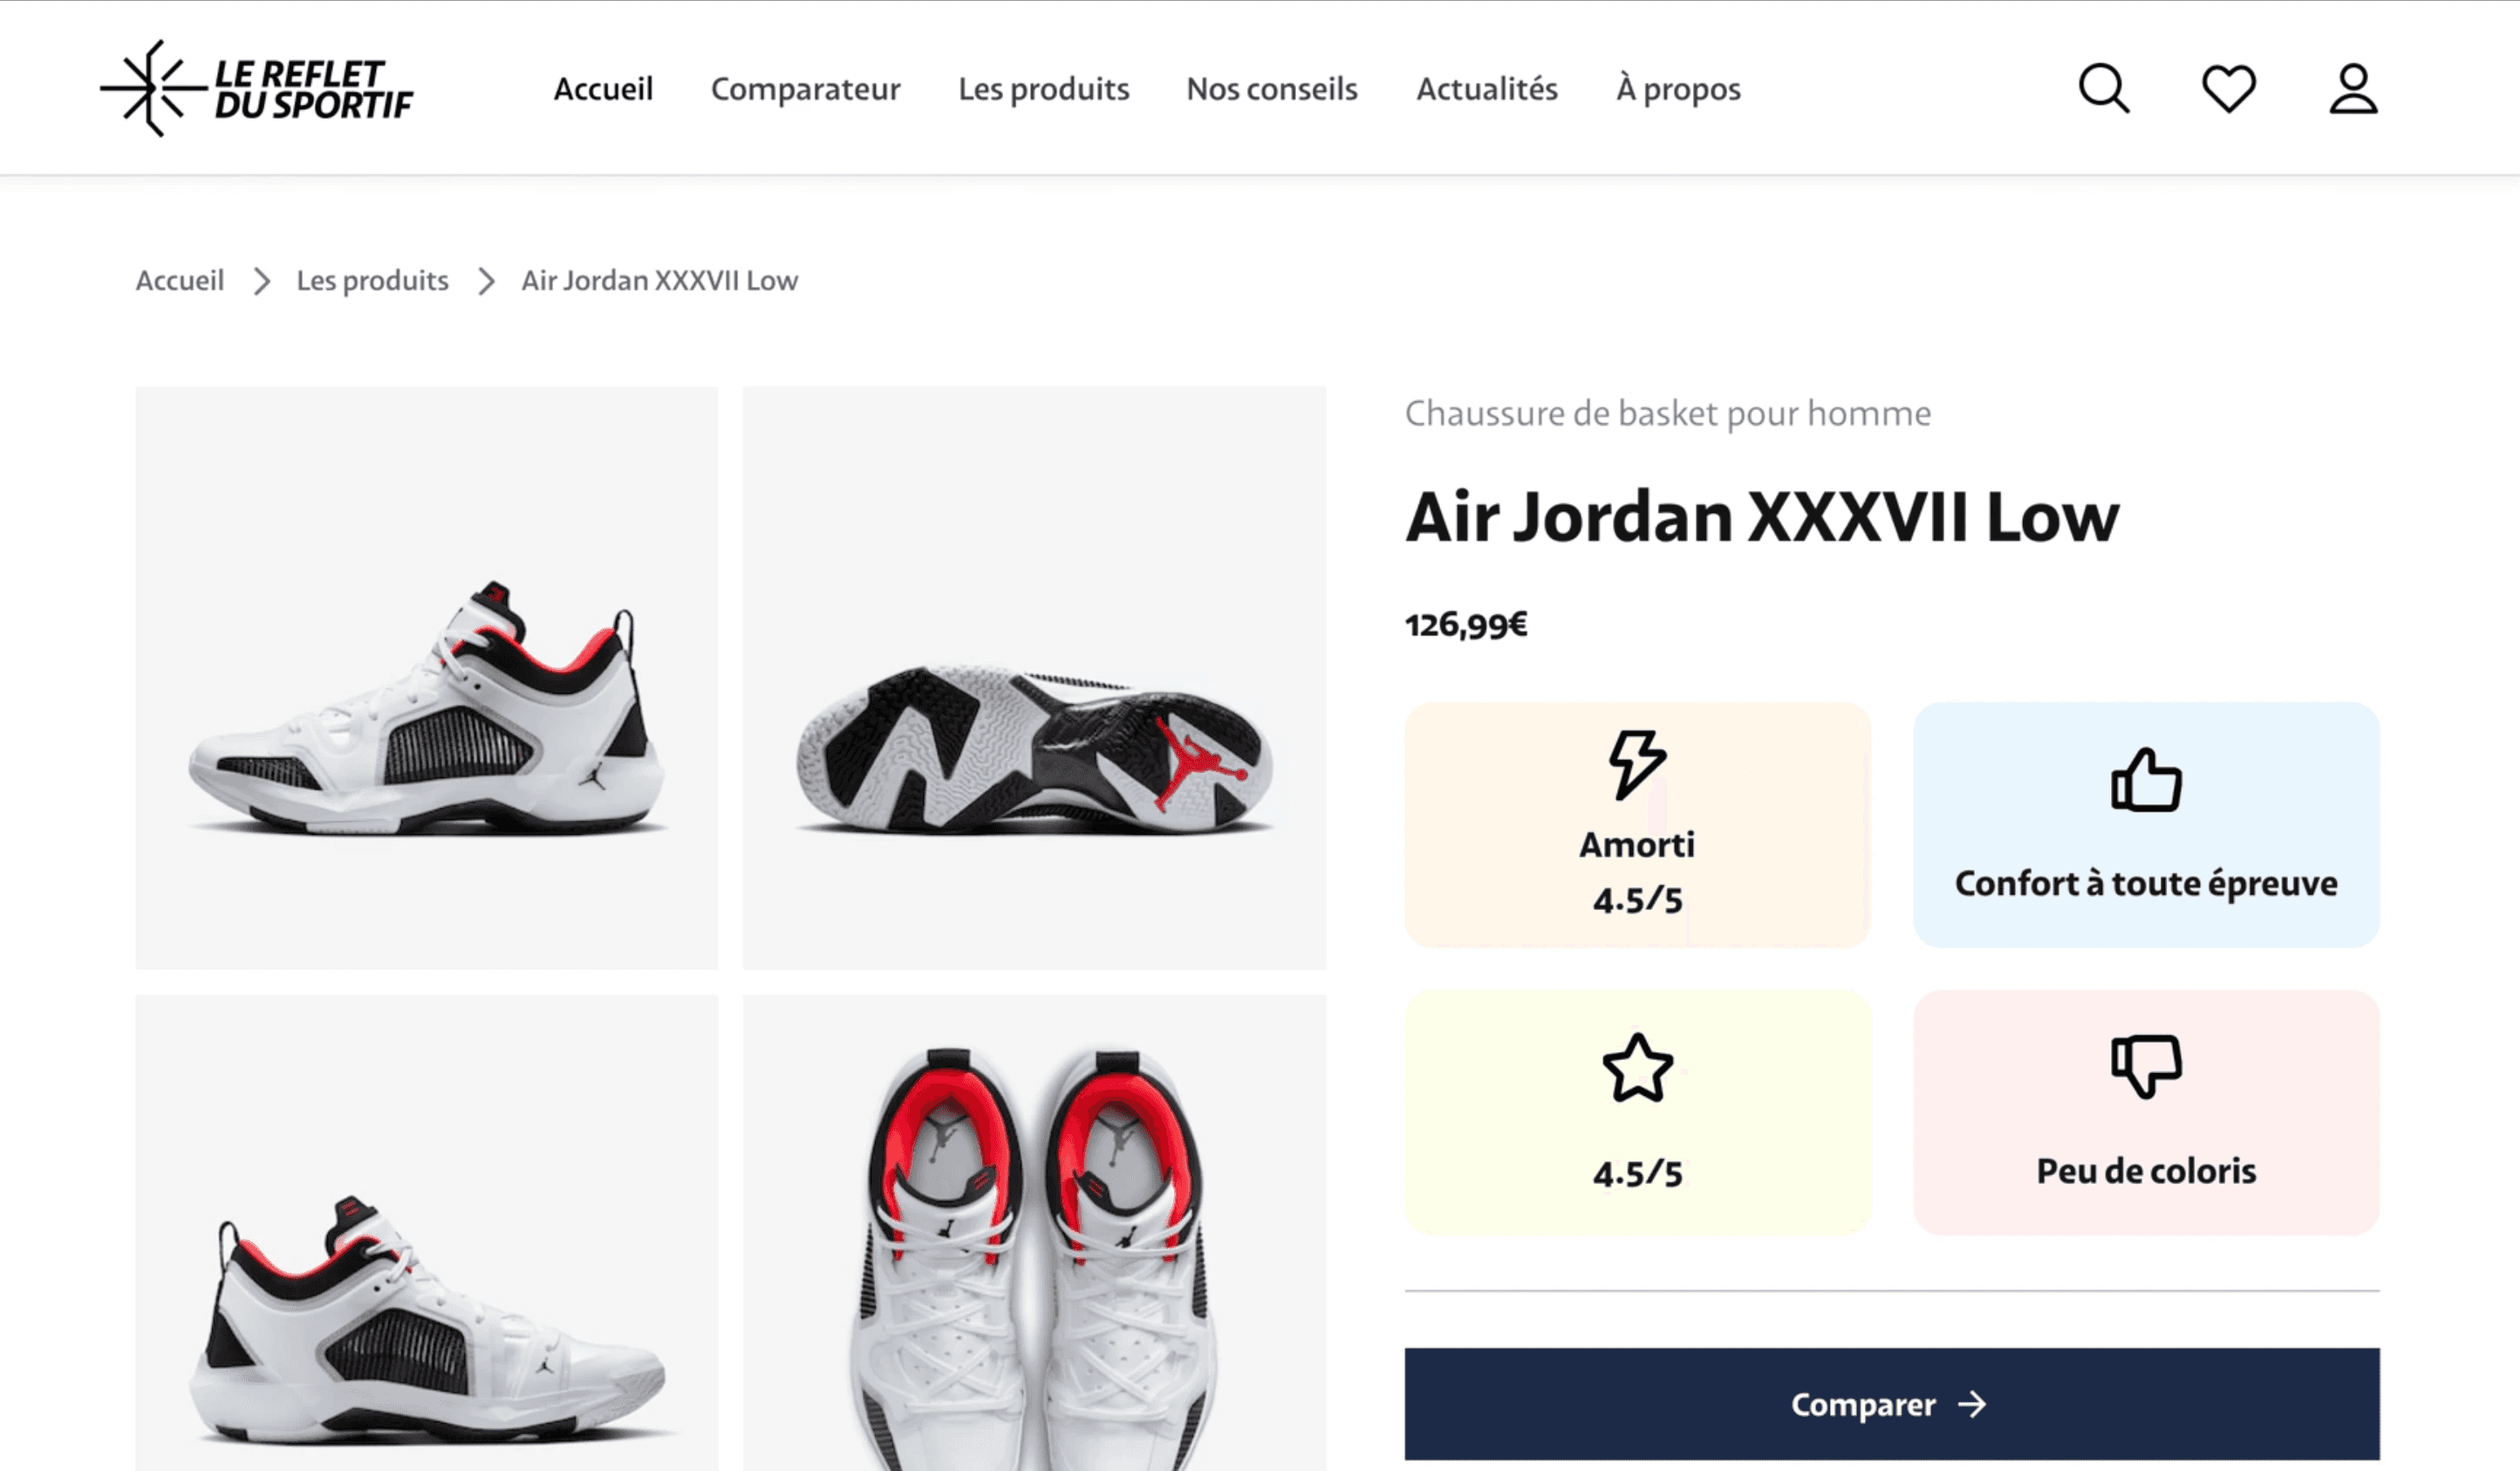2520x1471 pixels.
Task: Open the top-view pair of shoes photo
Action: pyautogui.click(x=1034, y=1232)
